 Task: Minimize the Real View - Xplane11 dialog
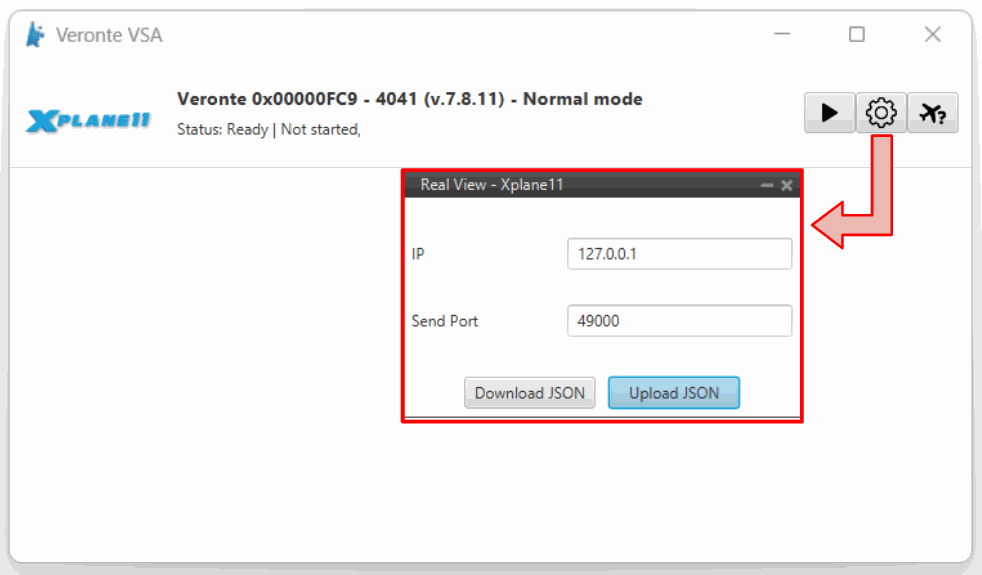pos(767,185)
